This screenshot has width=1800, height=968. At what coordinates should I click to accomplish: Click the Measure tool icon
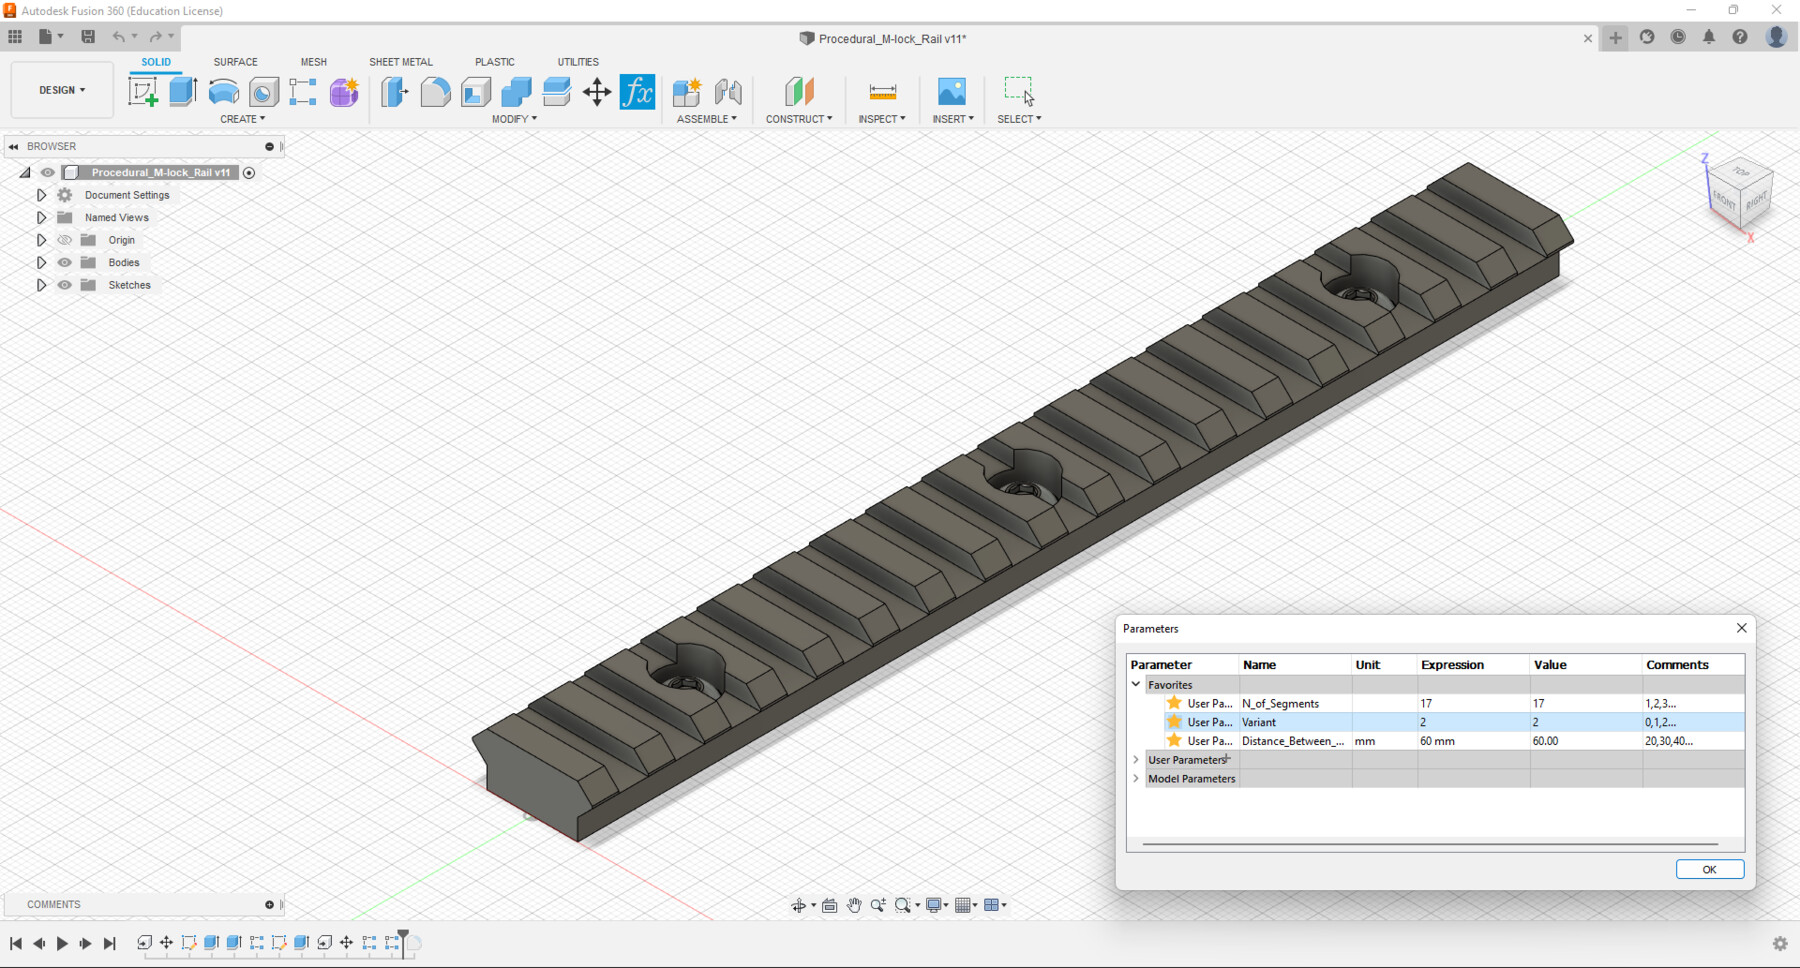tap(882, 92)
